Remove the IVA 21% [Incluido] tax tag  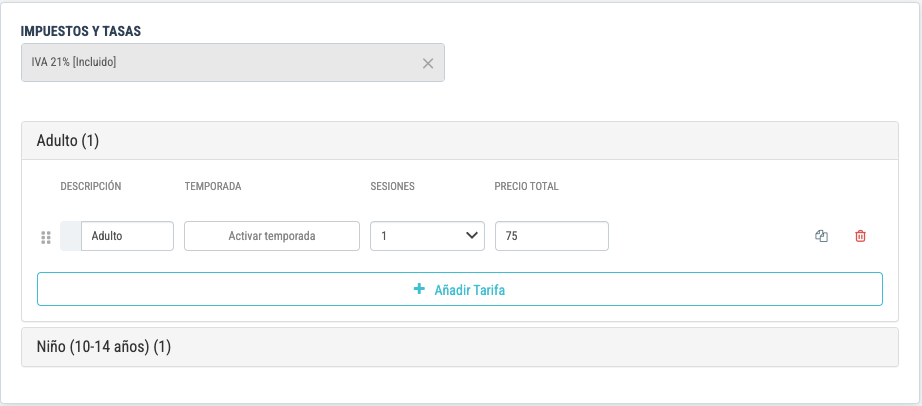[x=427, y=64]
